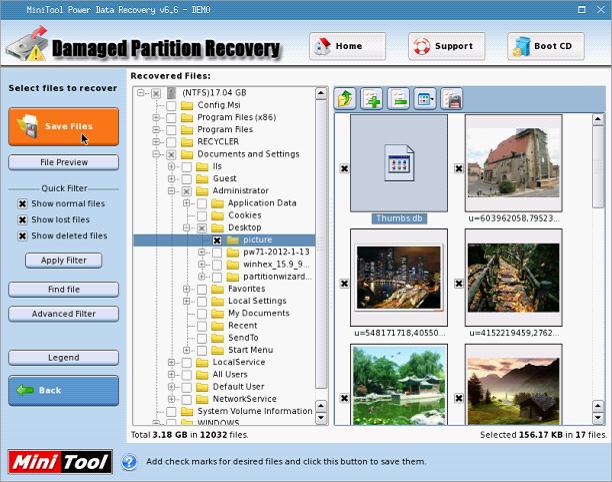Image resolution: width=612 pixels, height=482 pixels.
Task: Click the Guest folder icon
Action: [202, 179]
